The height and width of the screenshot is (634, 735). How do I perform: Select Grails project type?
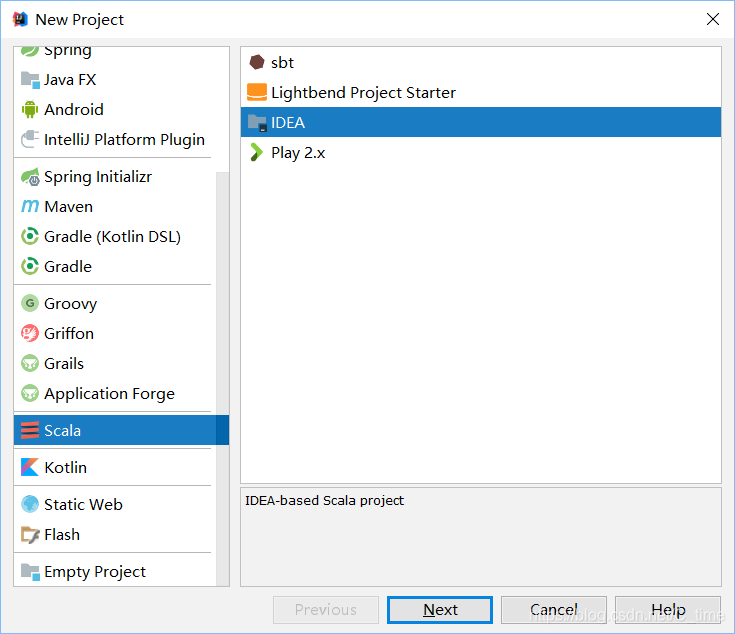coord(64,364)
